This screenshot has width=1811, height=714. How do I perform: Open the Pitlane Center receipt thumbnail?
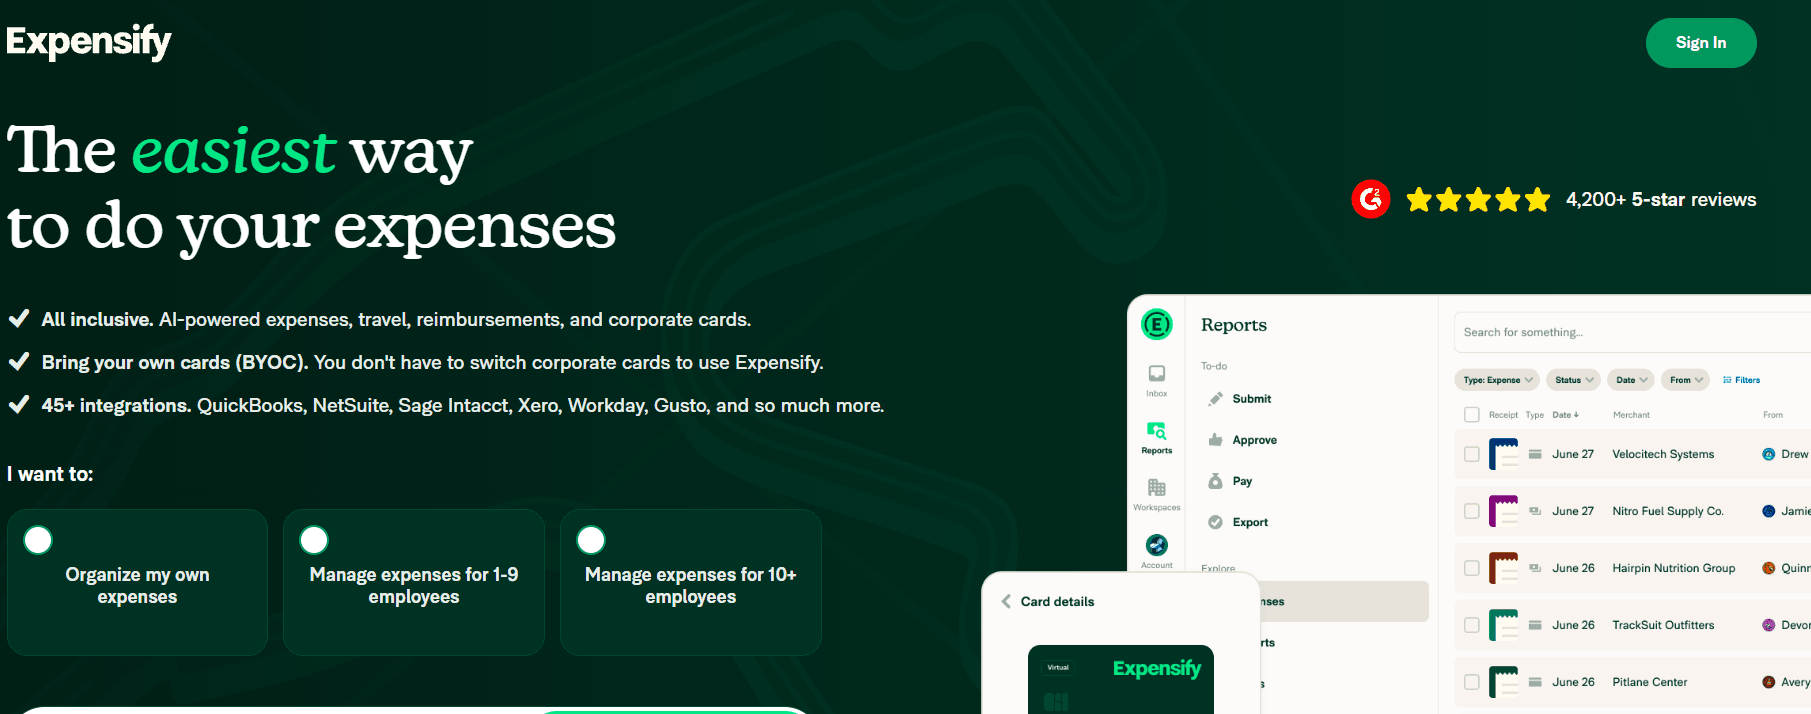pyautogui.click(x=1503, y=682)
